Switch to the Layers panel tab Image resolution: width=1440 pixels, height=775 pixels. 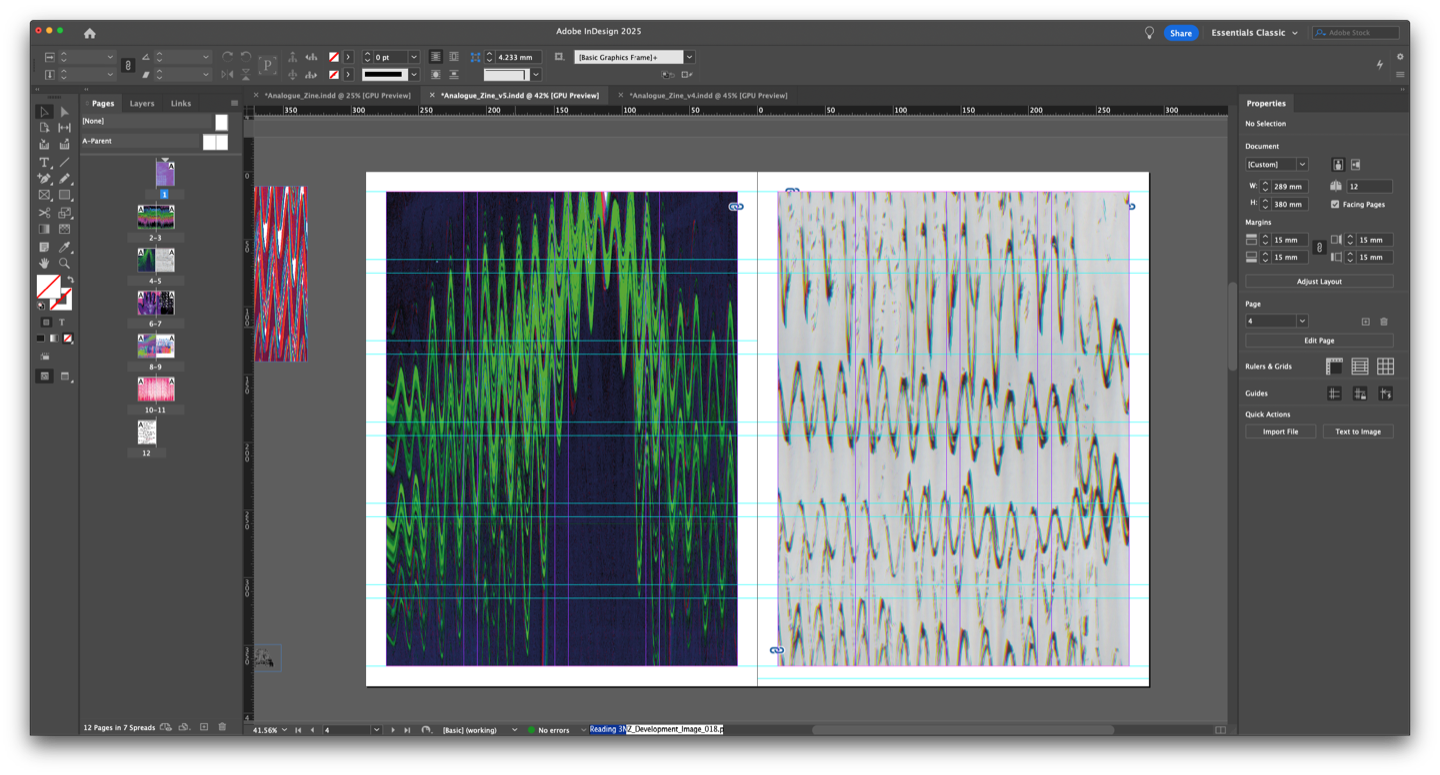(x=142, y=103)
